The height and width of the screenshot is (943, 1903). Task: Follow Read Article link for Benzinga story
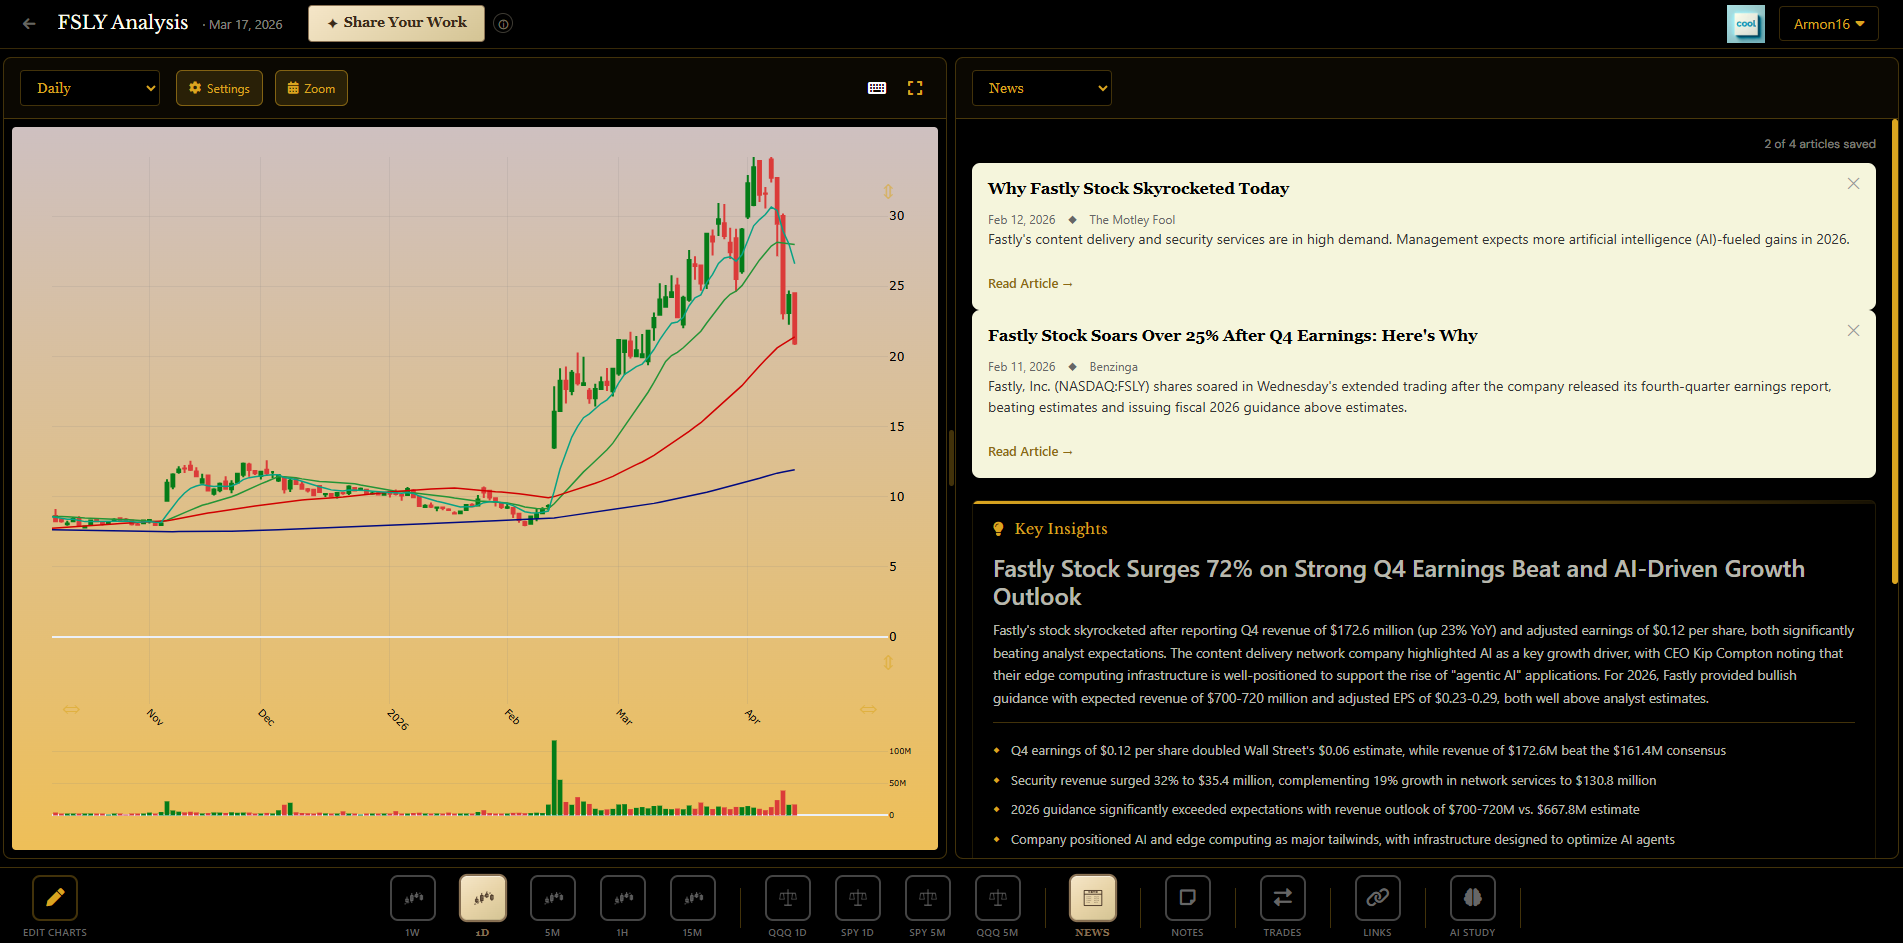click(1030, 452)
